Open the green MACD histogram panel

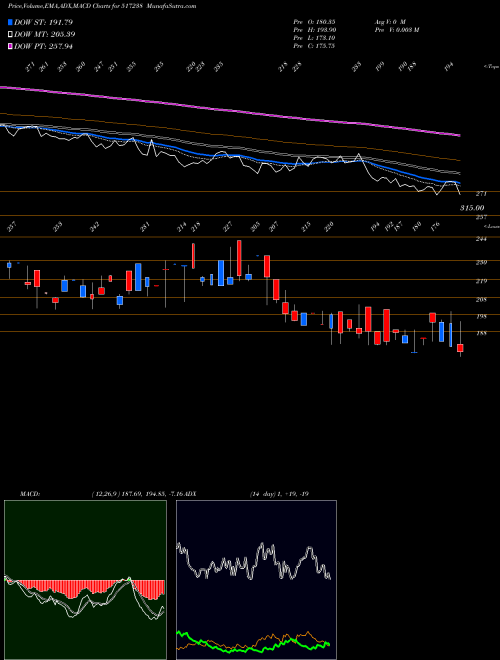pyautogui.click(x=85, y=580)
